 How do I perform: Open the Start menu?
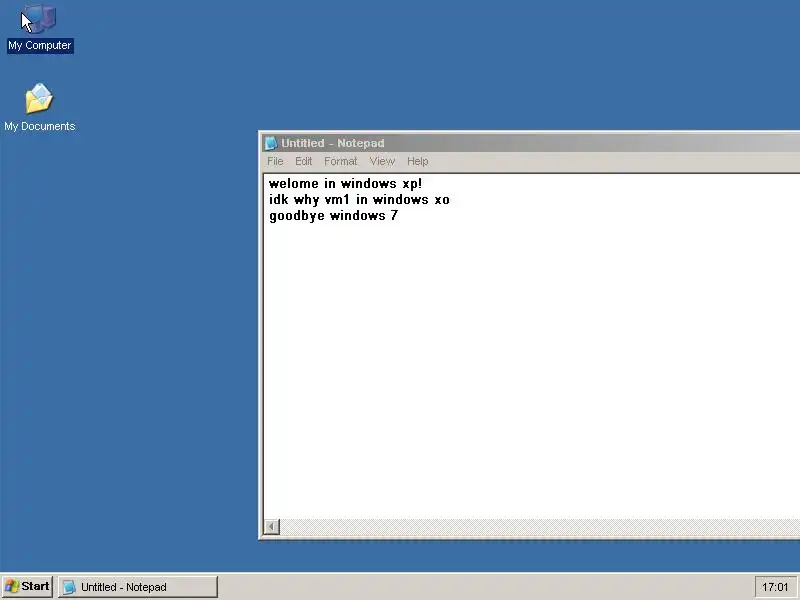27,586
